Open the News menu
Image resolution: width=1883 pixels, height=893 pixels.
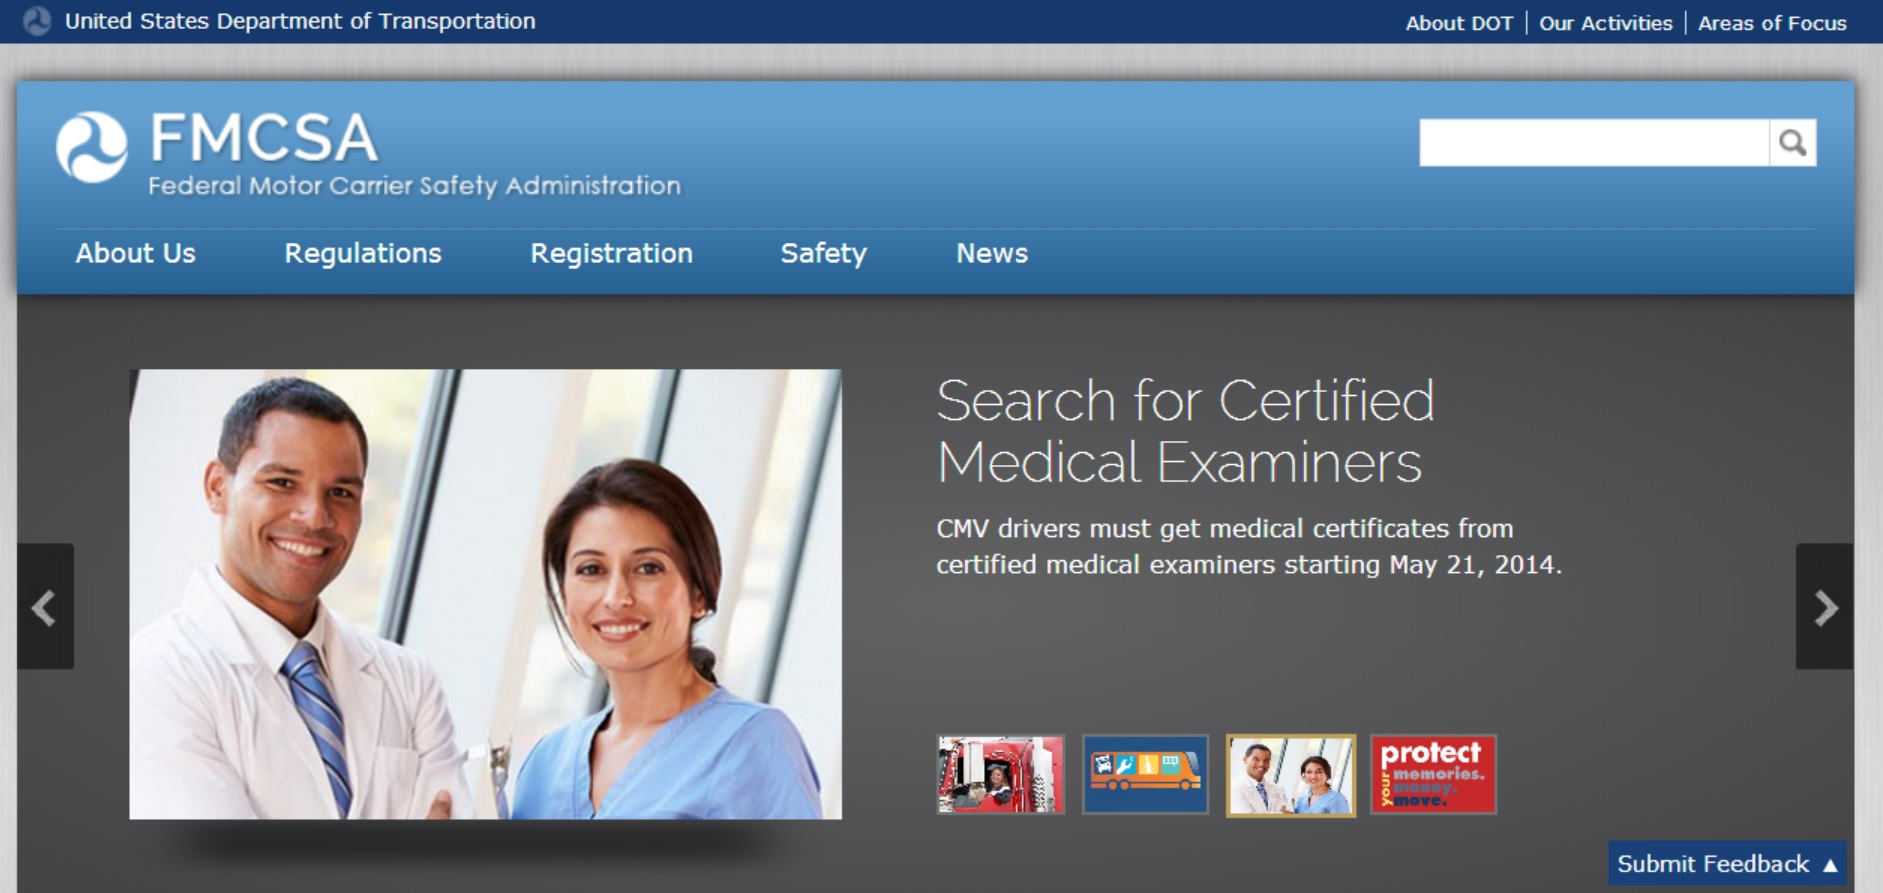tap(991, 254)
